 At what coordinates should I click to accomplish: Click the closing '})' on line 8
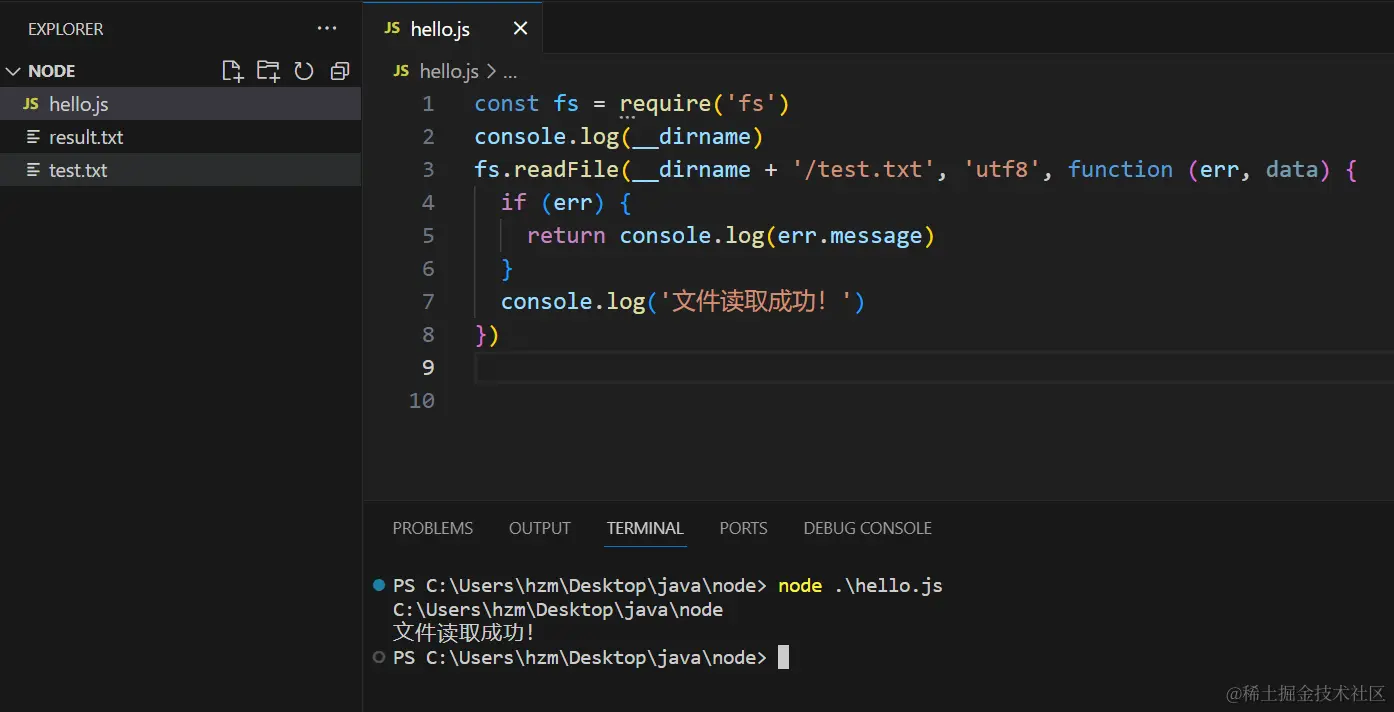487,335
